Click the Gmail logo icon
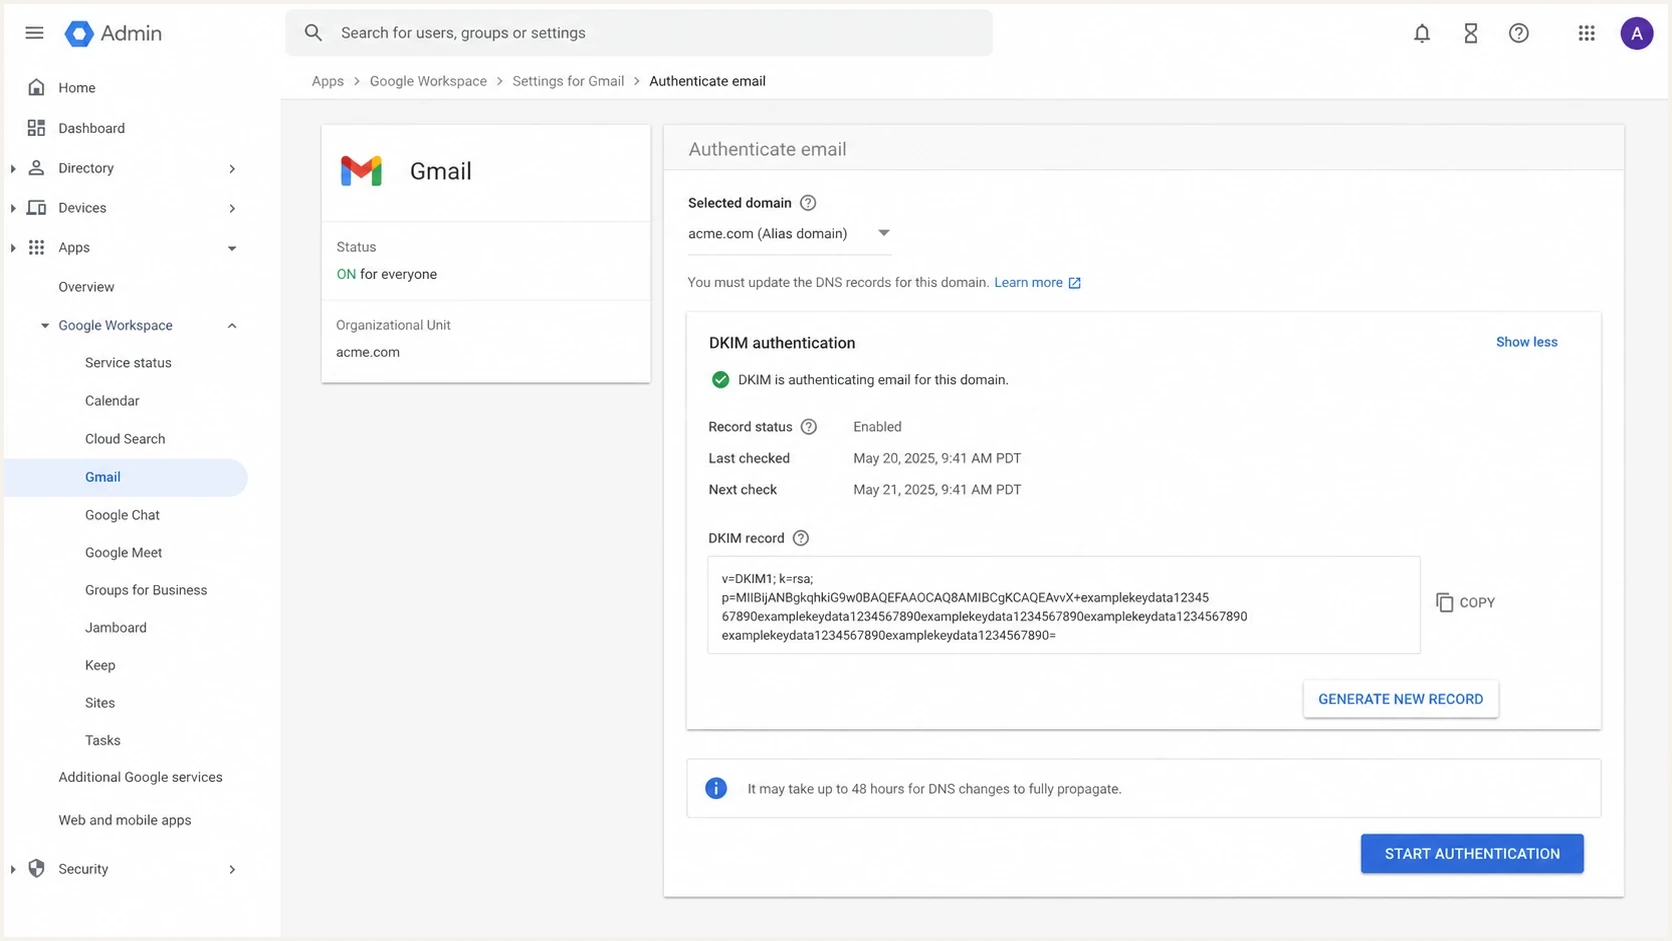 click(361, 171)
